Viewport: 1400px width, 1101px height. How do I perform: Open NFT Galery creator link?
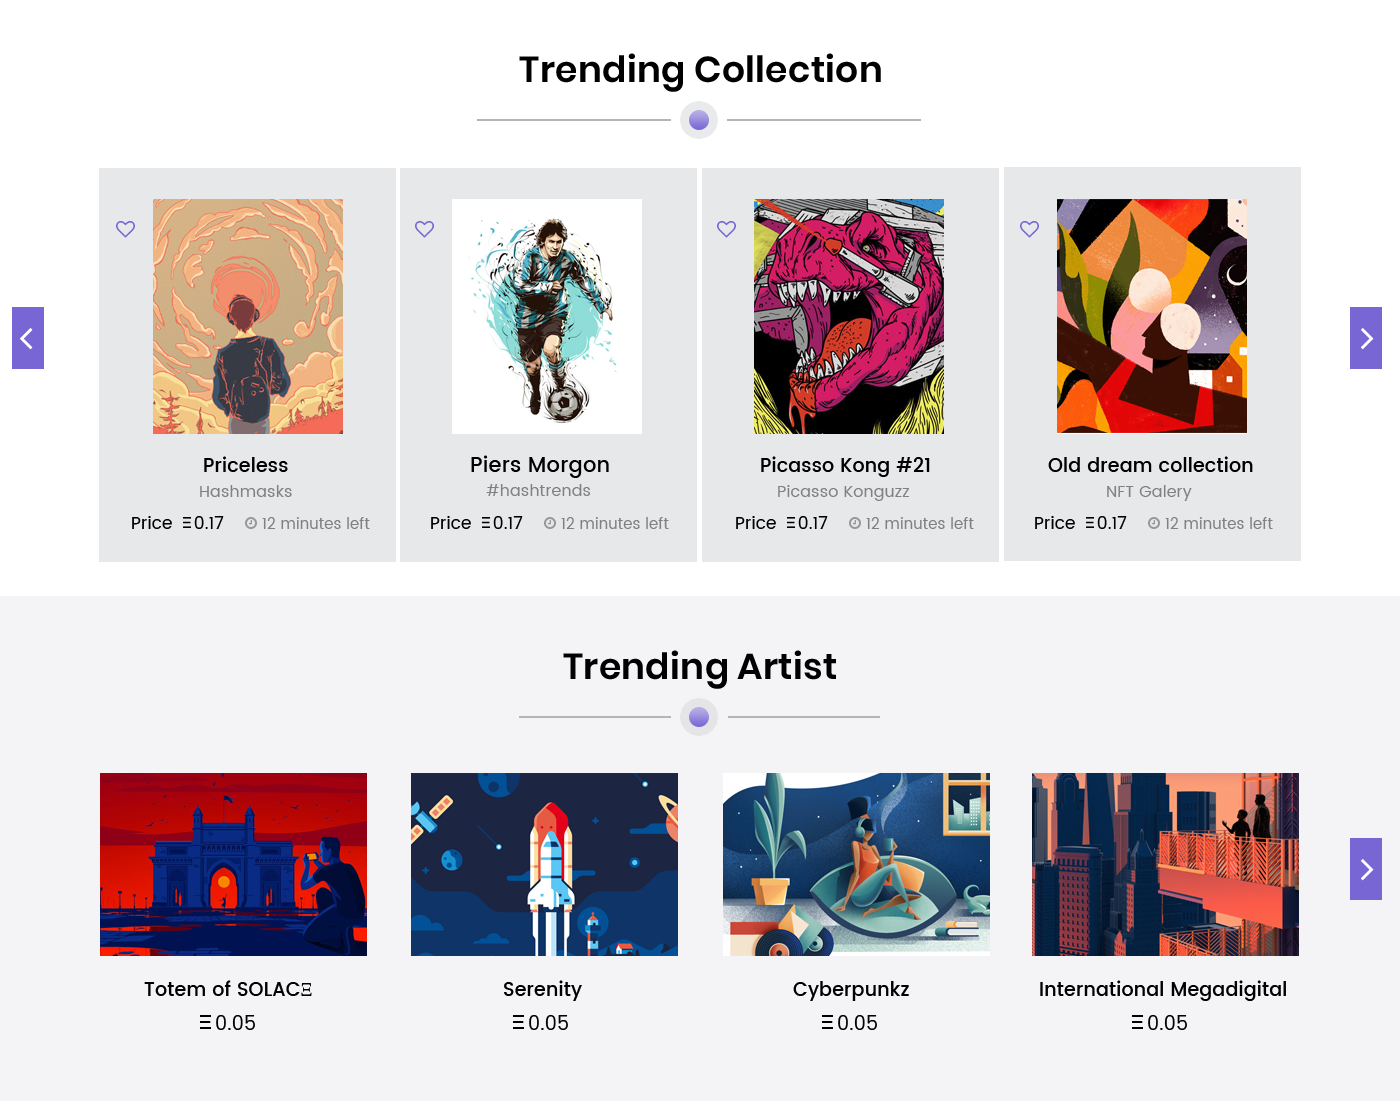[1148, 491]
